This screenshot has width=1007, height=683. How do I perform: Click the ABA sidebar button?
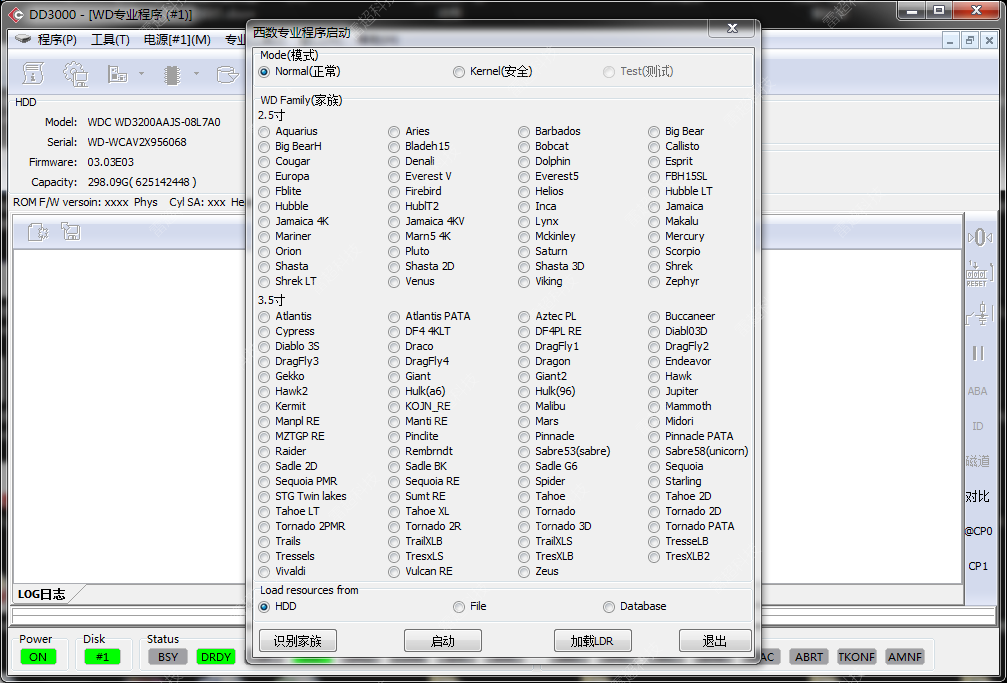977,391
